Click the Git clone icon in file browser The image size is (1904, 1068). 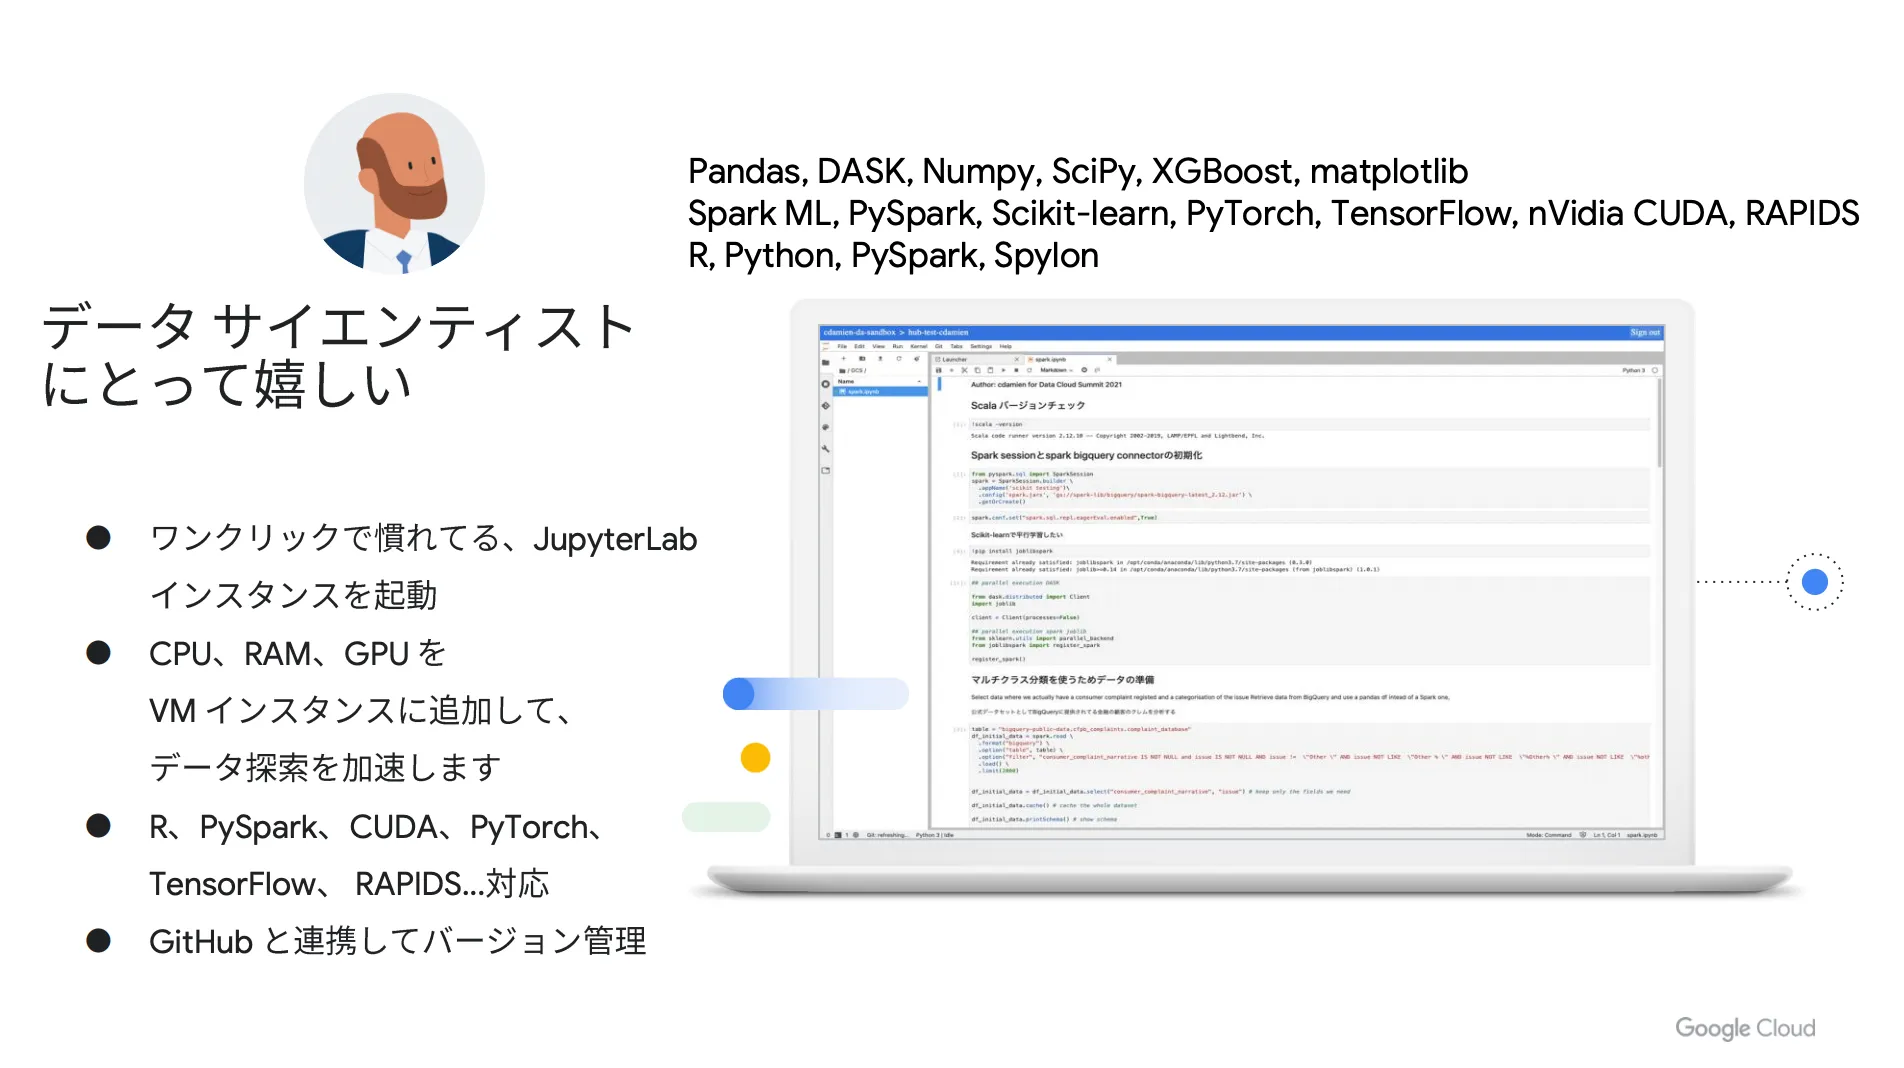tap(917, 358)
